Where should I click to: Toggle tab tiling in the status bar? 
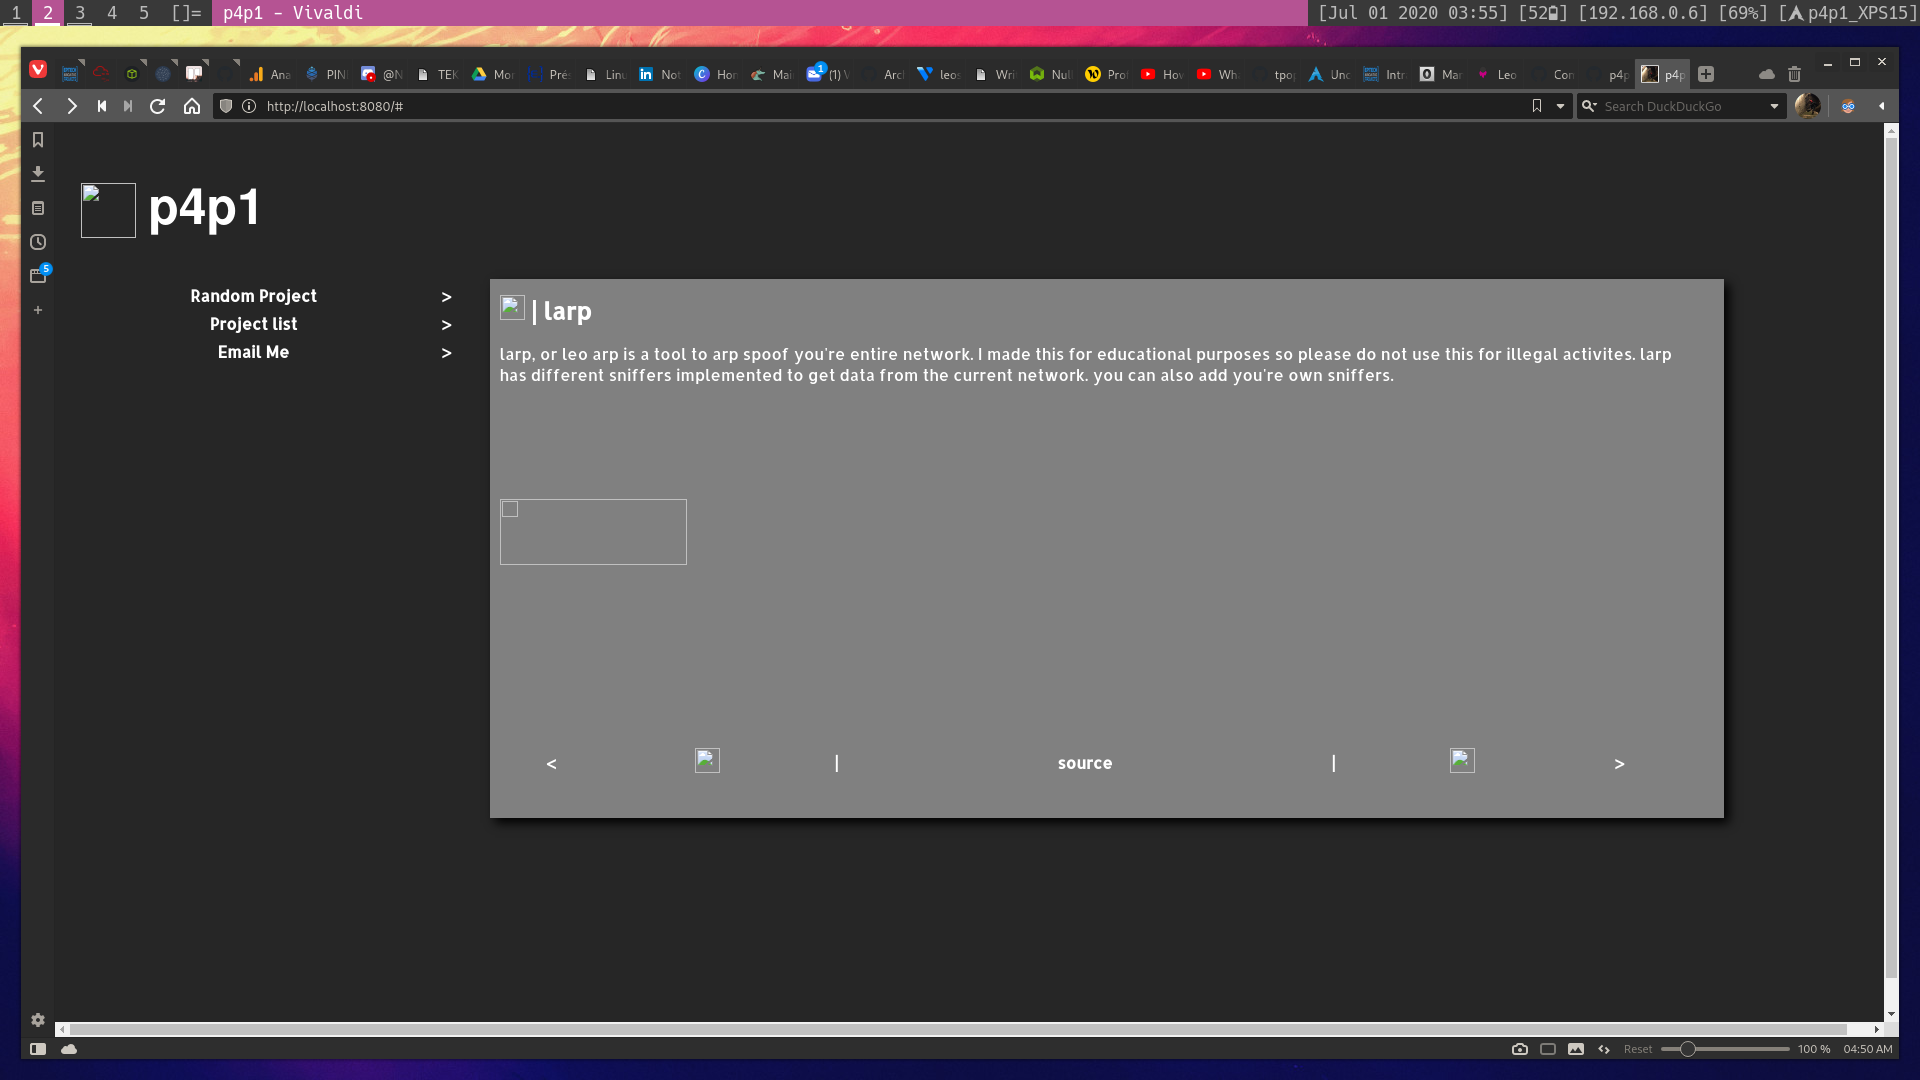[1548, 1049]
